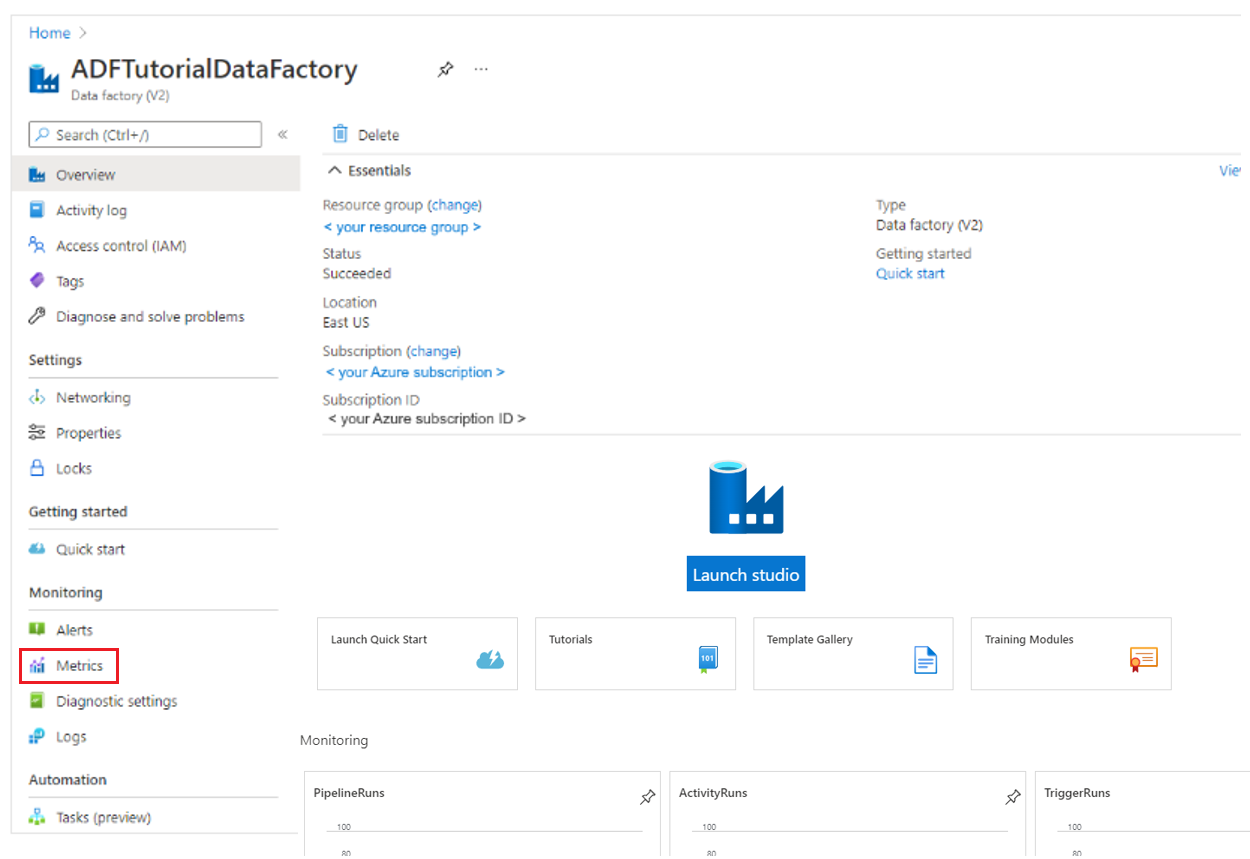
Task: Click the Alerts icon
Action: [x=37, y=630]
